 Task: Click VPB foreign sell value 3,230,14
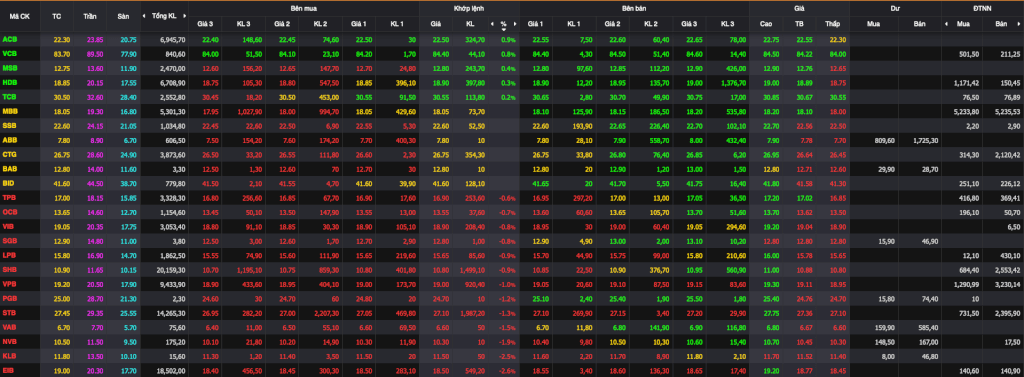click(1008, 284)
